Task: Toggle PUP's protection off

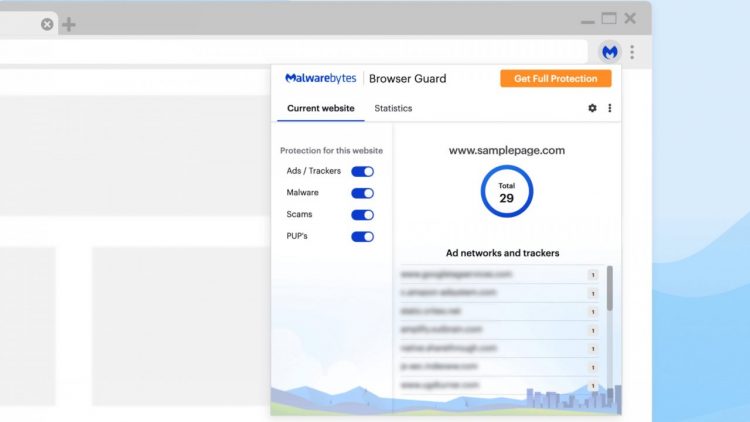Action: point(363,236)
